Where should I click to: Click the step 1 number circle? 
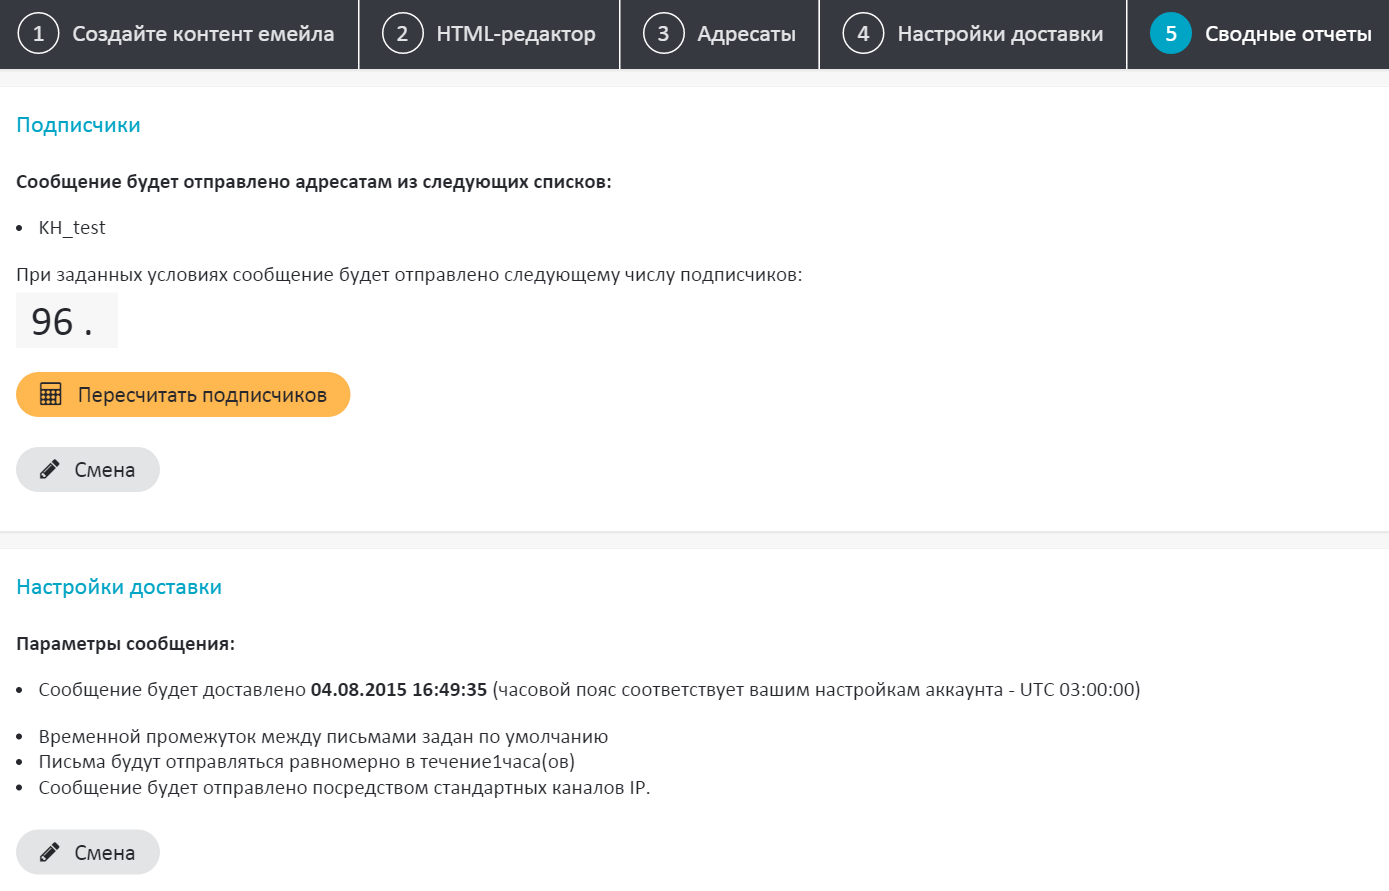38,34
